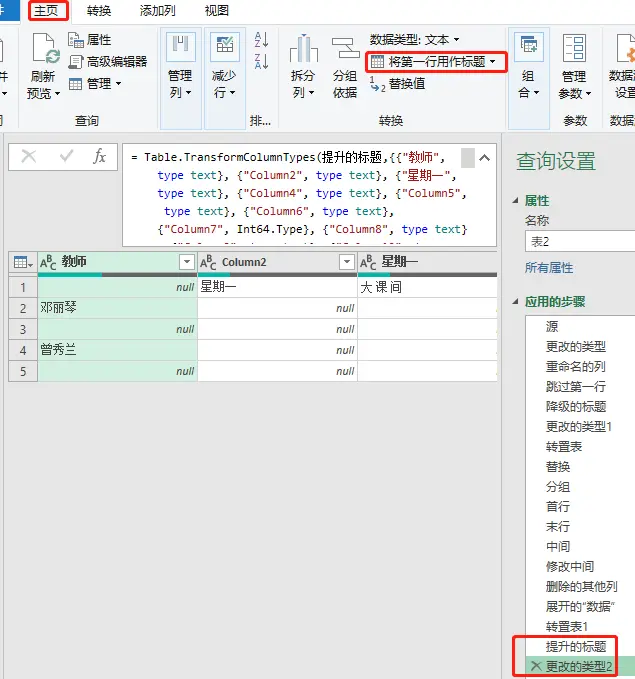Click the ABC type icon of 教师 column
The height and width of the screenshot is (679, 635).
[48, 262]
